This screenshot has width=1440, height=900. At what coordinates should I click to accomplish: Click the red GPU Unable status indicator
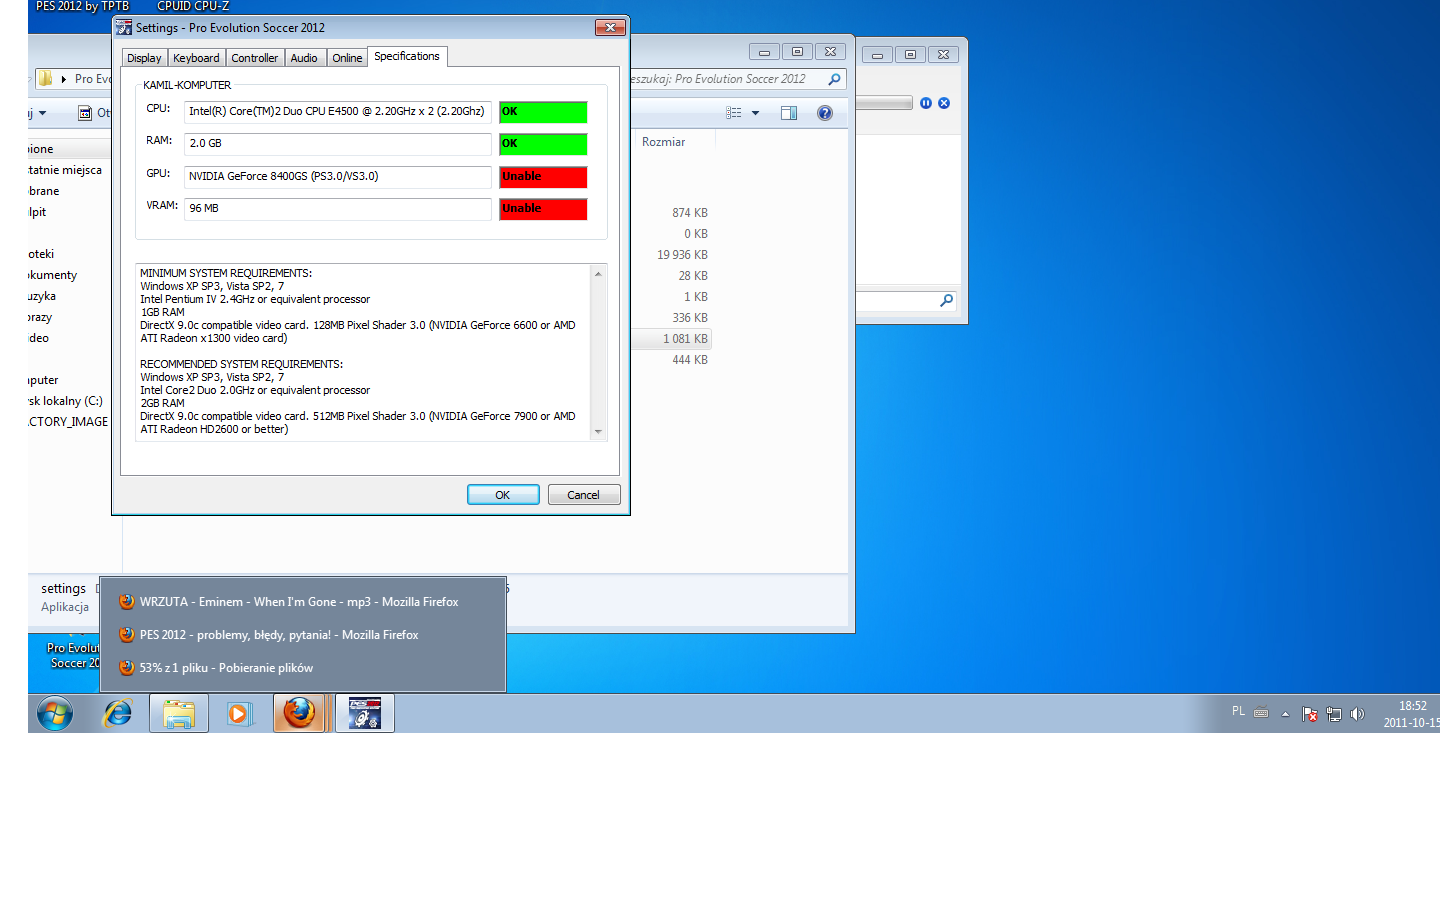[x=543, y=177]
